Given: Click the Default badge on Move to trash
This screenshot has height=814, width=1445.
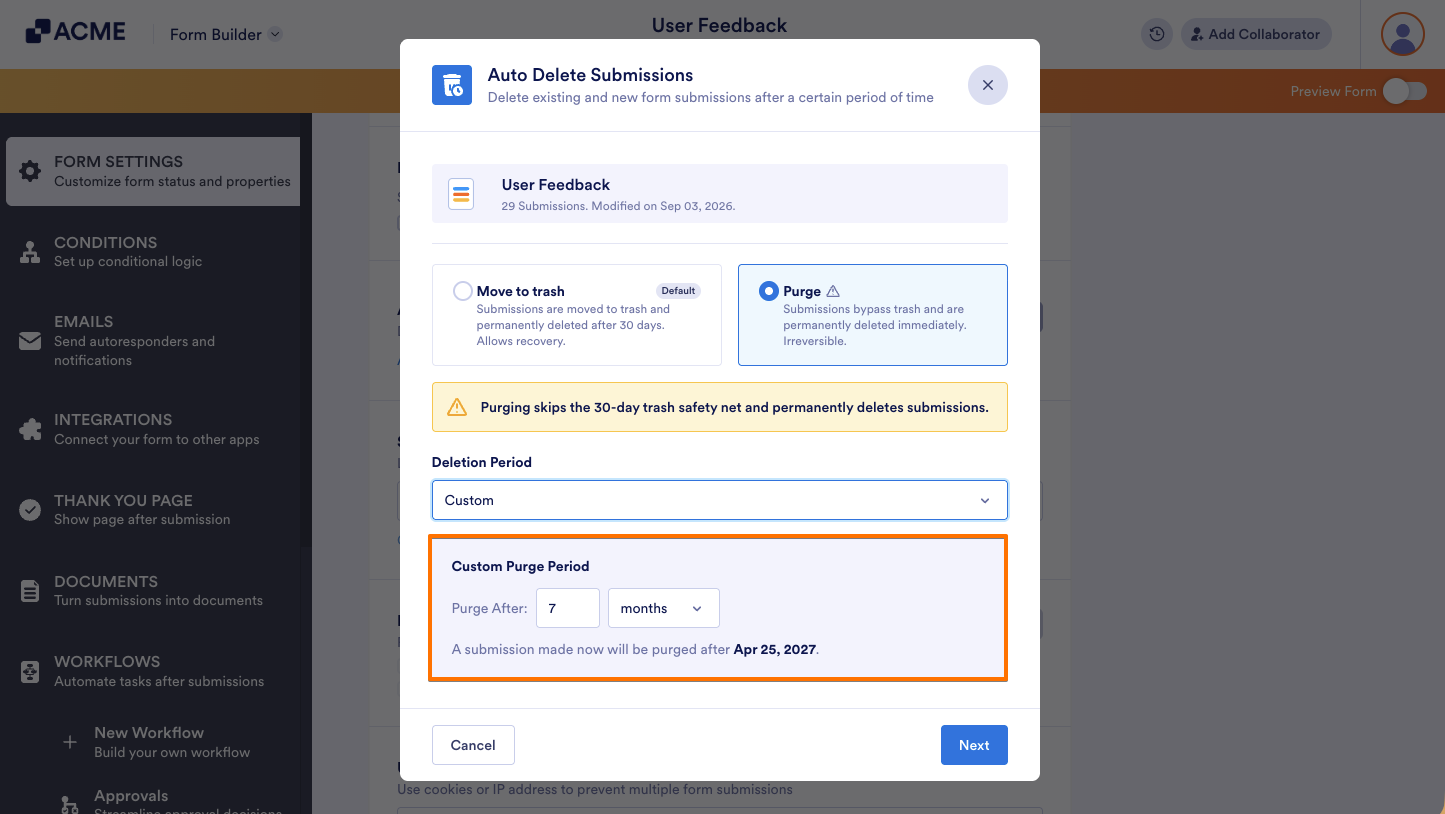Looking at the screenshot, I should pos(678,291).
